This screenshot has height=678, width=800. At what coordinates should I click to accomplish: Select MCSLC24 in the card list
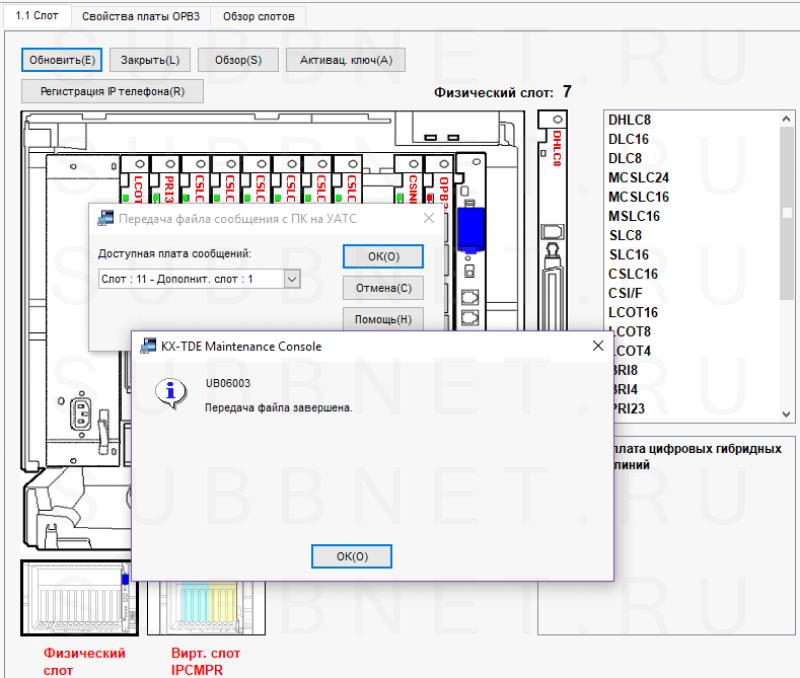pos(639,178)
